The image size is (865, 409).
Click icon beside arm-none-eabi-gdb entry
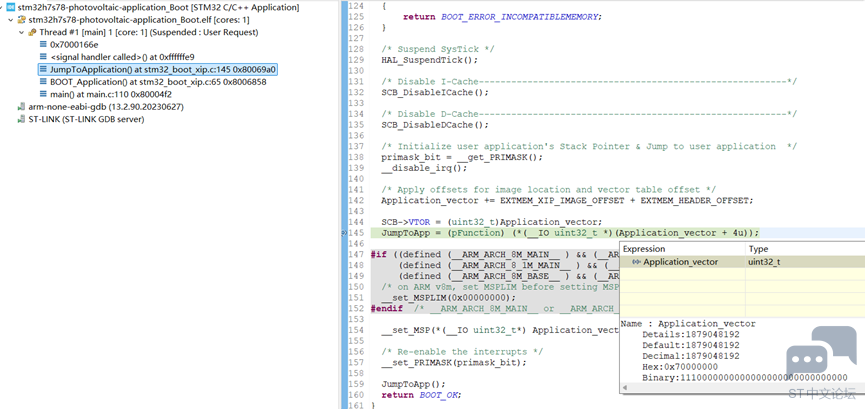pos(21,107)
